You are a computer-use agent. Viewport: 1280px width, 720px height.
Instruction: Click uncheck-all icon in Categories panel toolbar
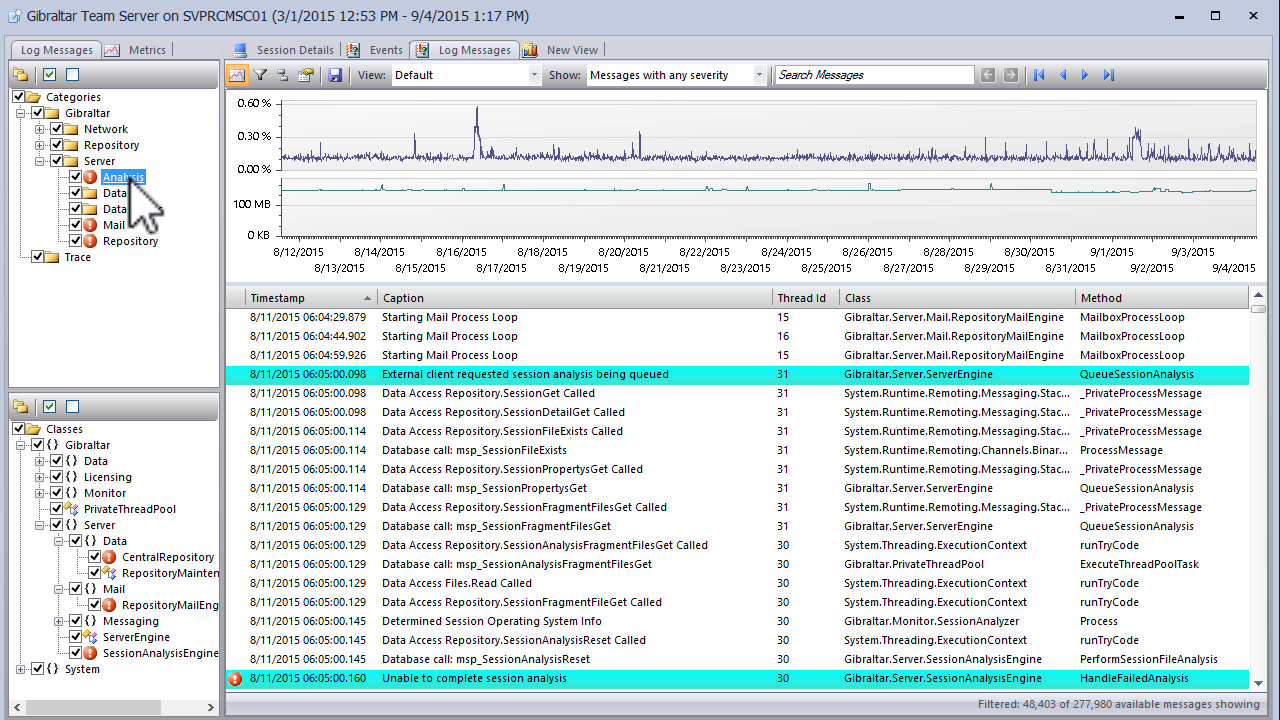72,74
